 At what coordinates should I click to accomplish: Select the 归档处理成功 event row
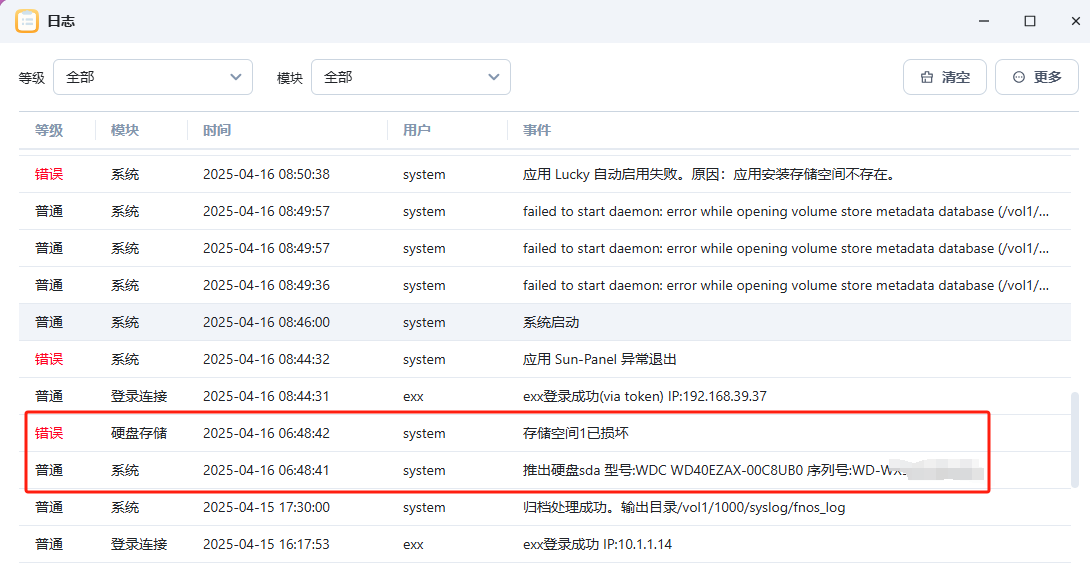click(x=544, y=507)
